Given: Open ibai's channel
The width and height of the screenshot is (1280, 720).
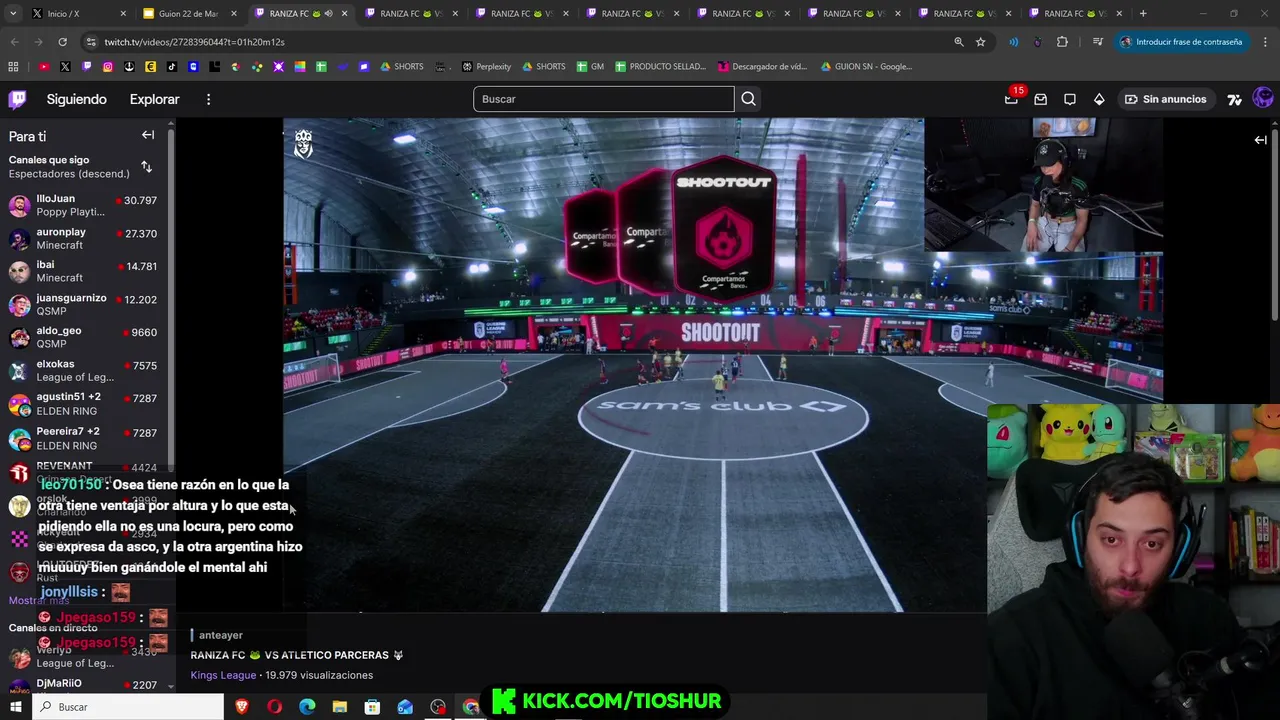Looking at the screenshot, I should 84,271.
